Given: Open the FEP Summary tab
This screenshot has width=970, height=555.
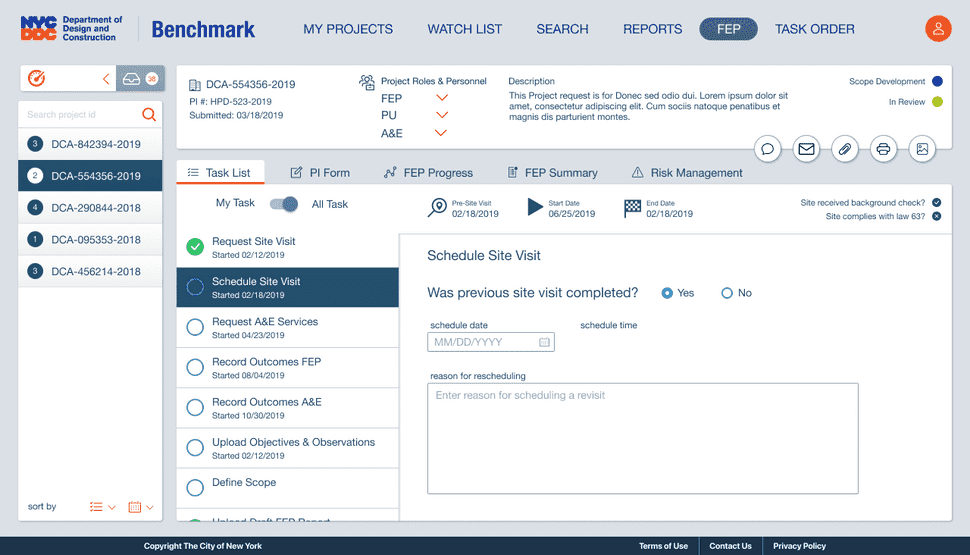Looking at the screenshot, I should [x=552, y=173].
